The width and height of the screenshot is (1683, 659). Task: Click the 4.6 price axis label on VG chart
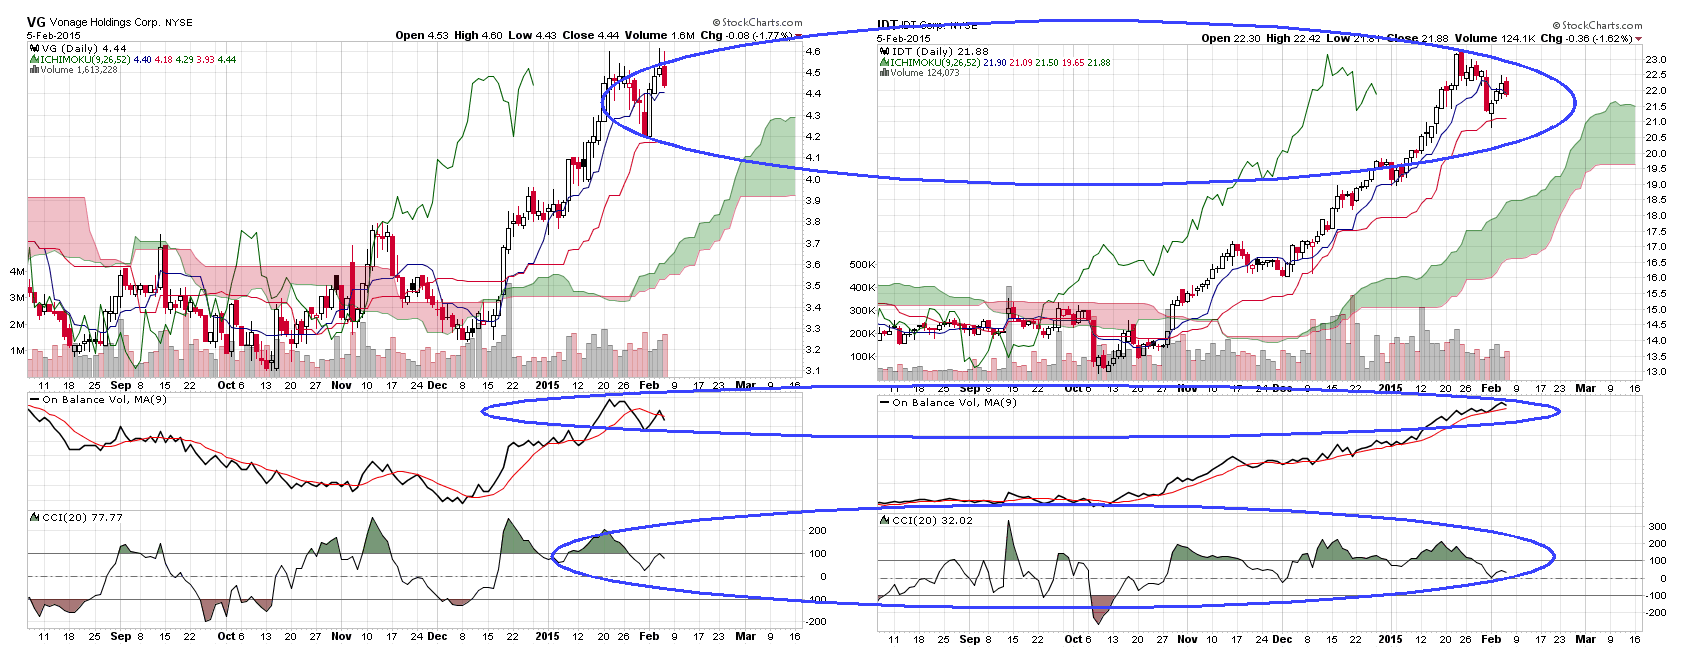[814, 51]
